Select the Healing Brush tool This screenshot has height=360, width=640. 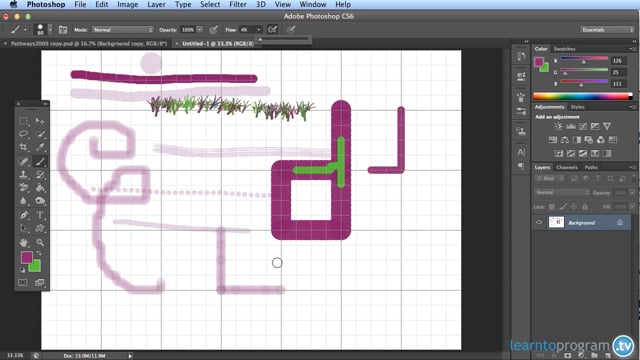point(24,161)
